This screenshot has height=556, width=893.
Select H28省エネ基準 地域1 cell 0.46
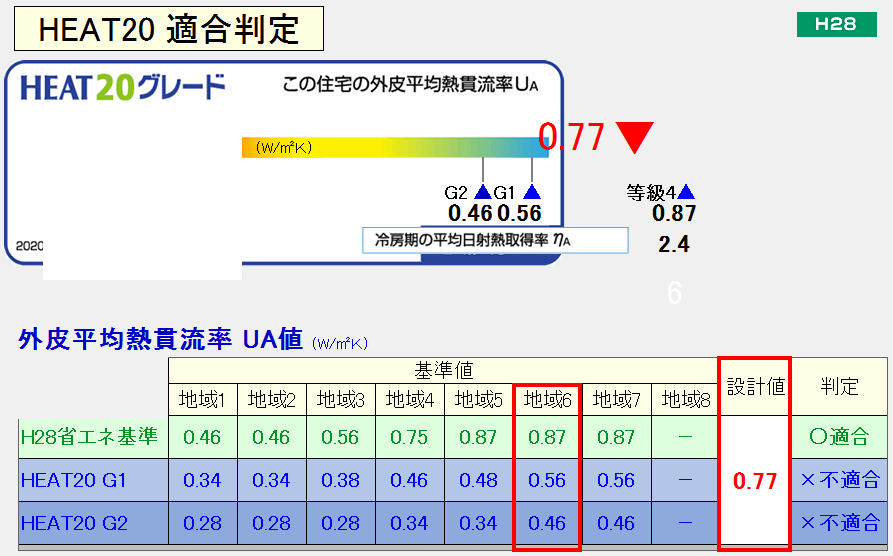click(x=203, y=437)
